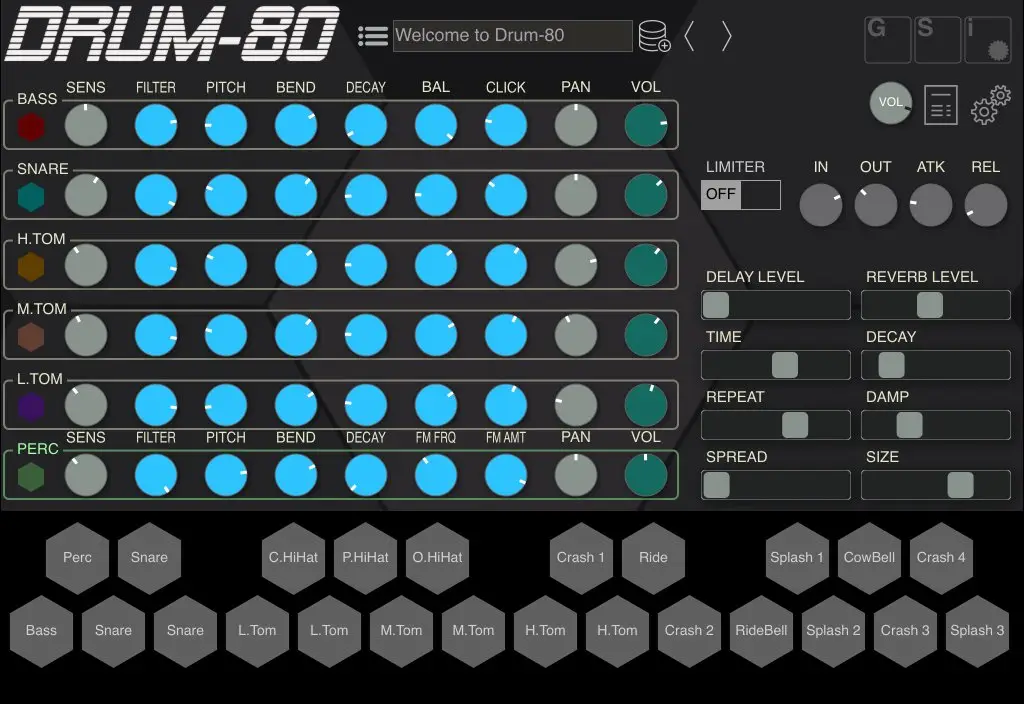Click the G button at top right
Viewport: 1024px width, 704px height.
[x=888, y=40]
